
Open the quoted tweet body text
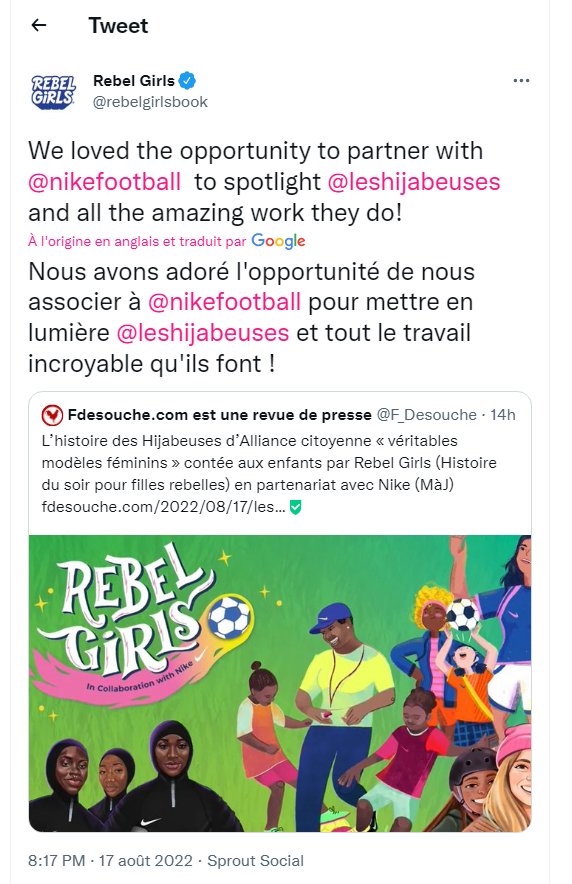269,463
